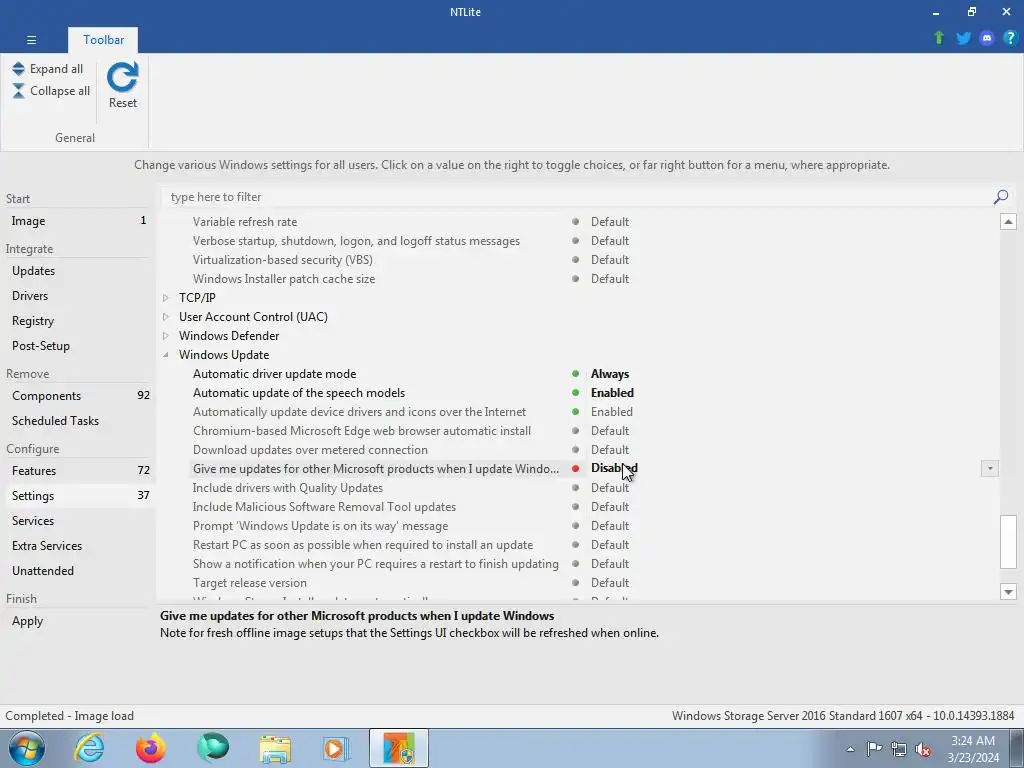Click the Expand all icon

(x=18, y=69)
